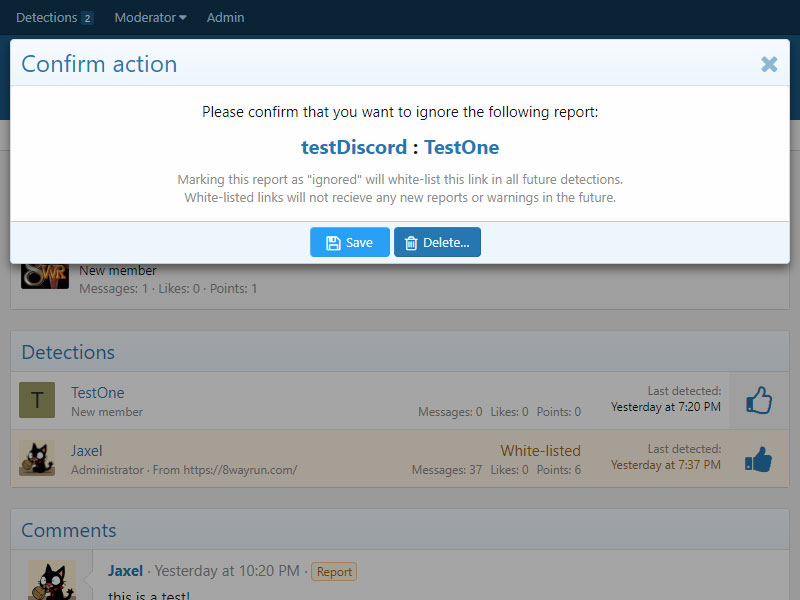Screen dimensions: 800x600
Task: Click the Detections count badge
Action: pyautogui.click(x=87, y=18)
